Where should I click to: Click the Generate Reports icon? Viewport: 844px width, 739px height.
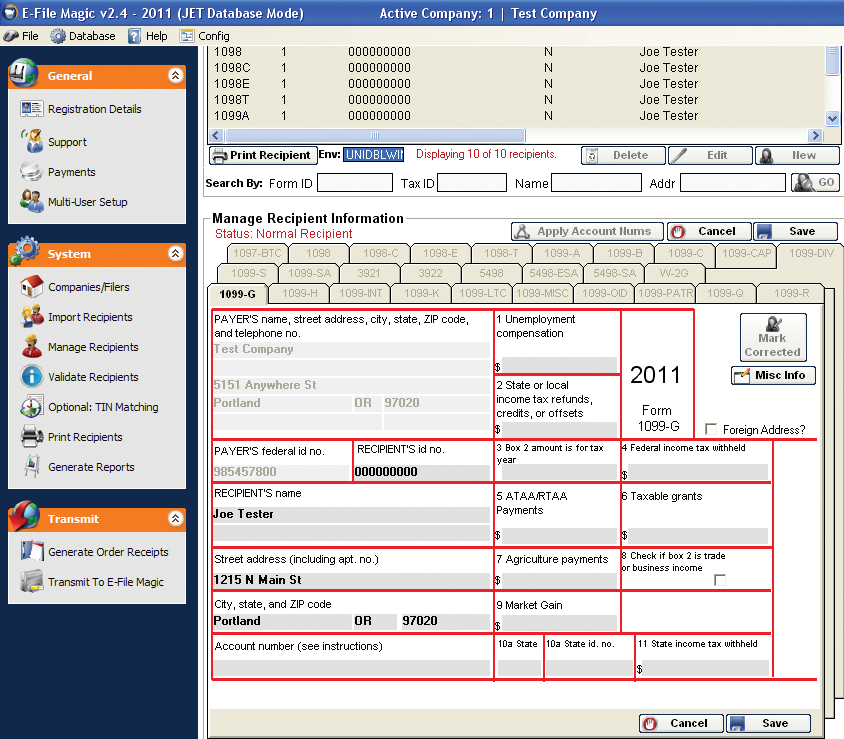[31, 467]
